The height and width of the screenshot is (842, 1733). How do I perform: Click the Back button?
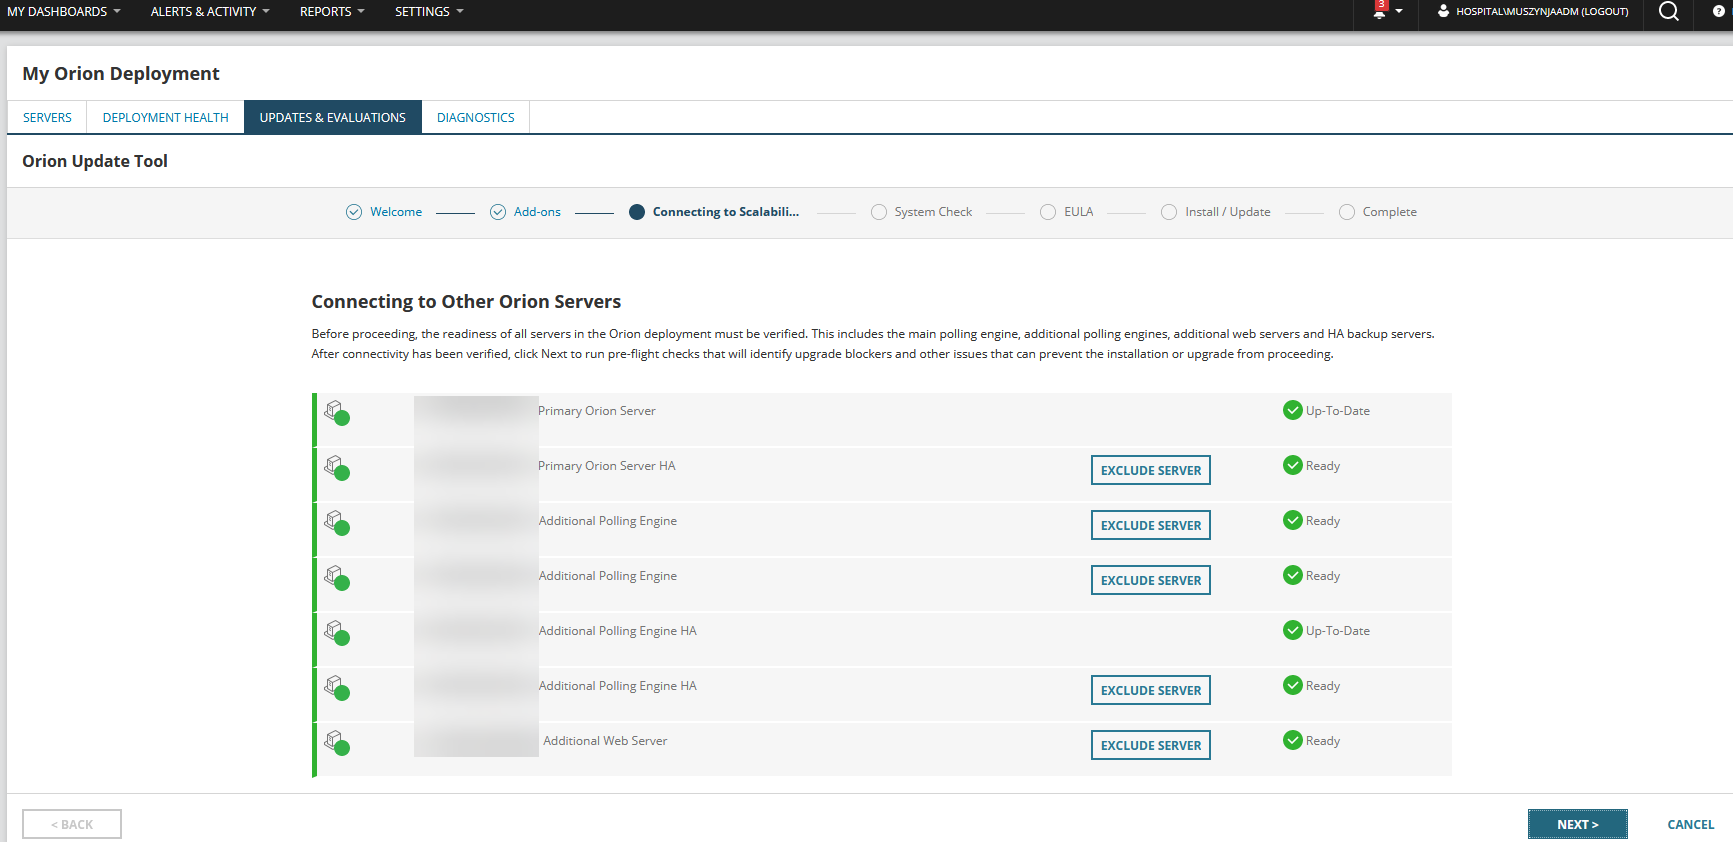[x=72, y=824]
